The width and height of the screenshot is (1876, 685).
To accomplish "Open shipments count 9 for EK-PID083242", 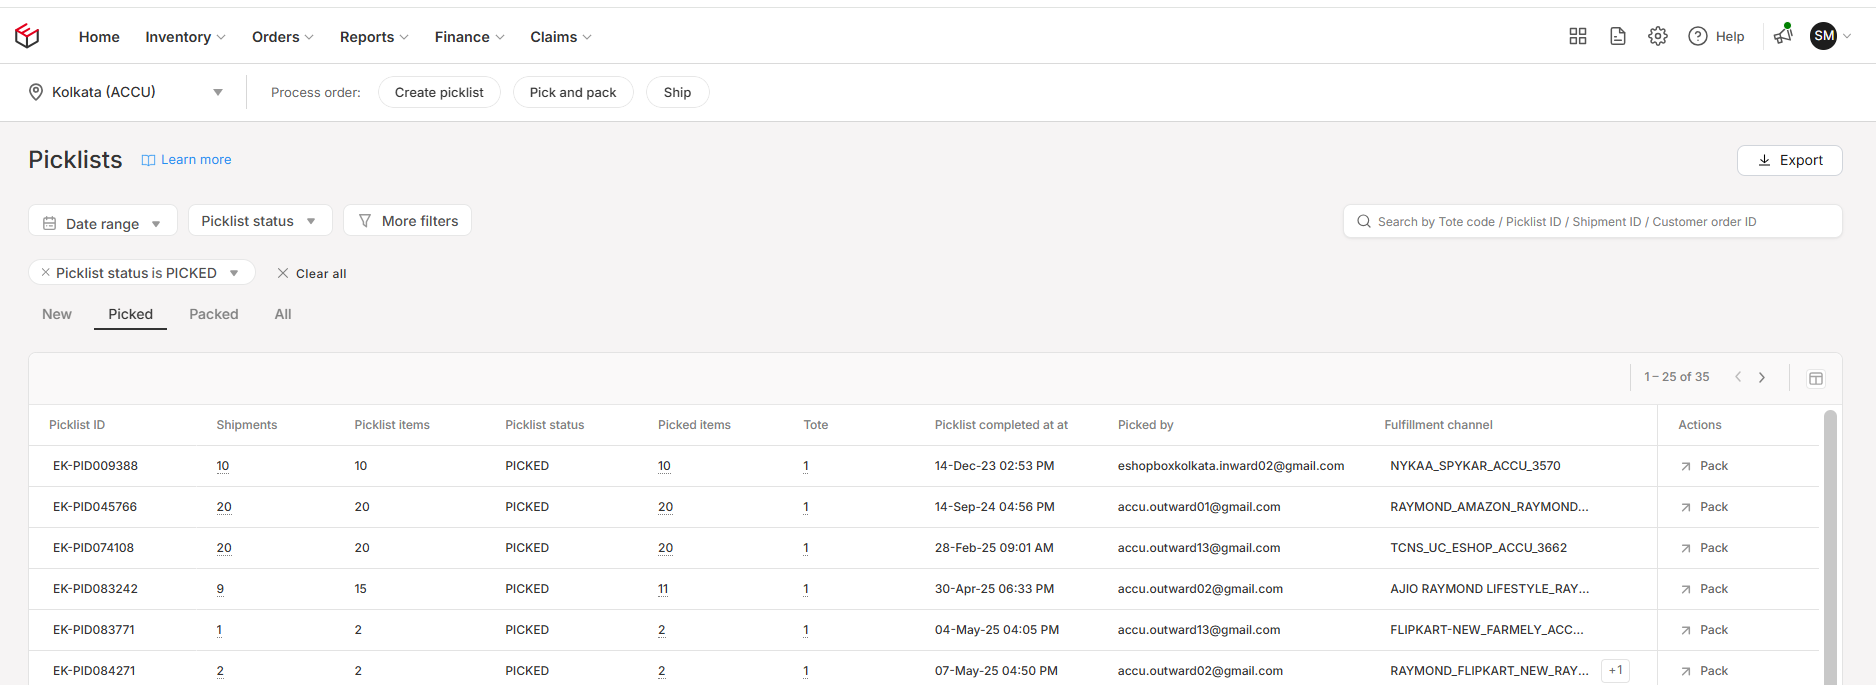I will (x=220, y=589).
